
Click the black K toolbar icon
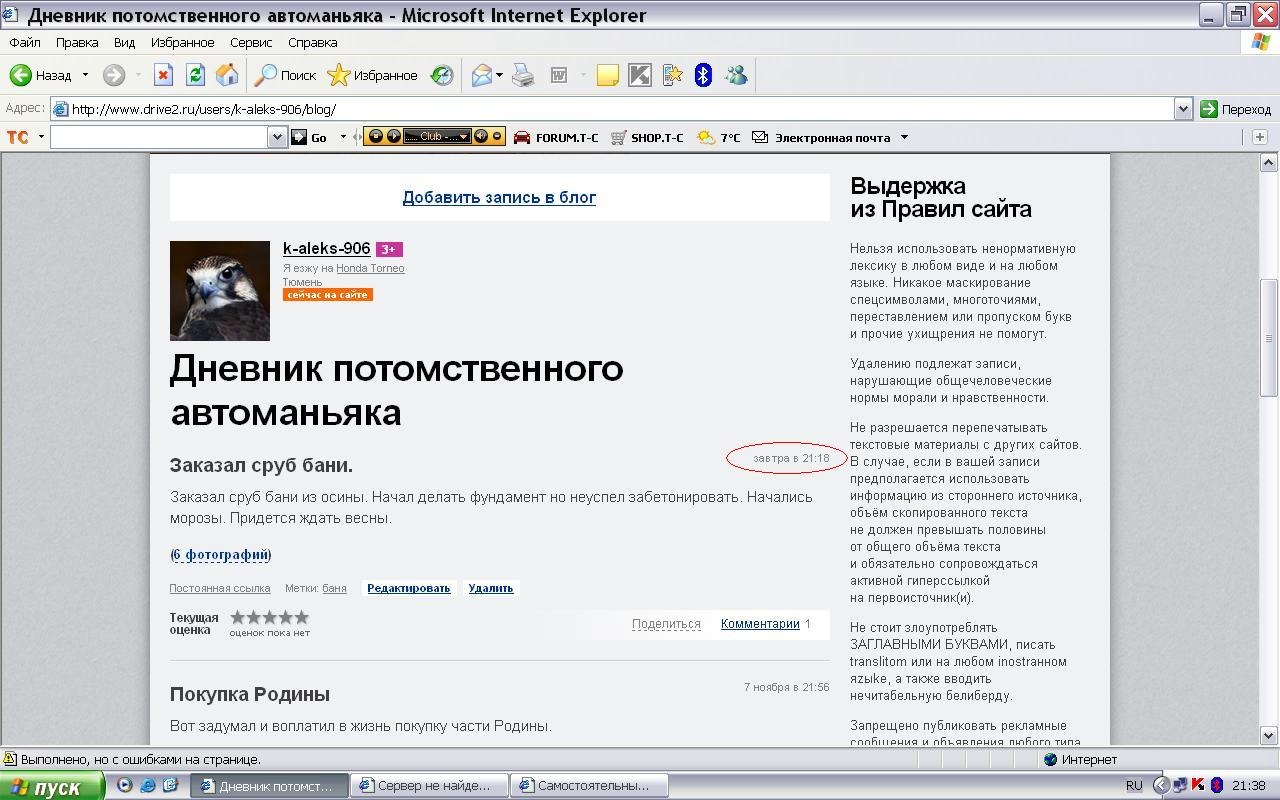coord(640,75)
